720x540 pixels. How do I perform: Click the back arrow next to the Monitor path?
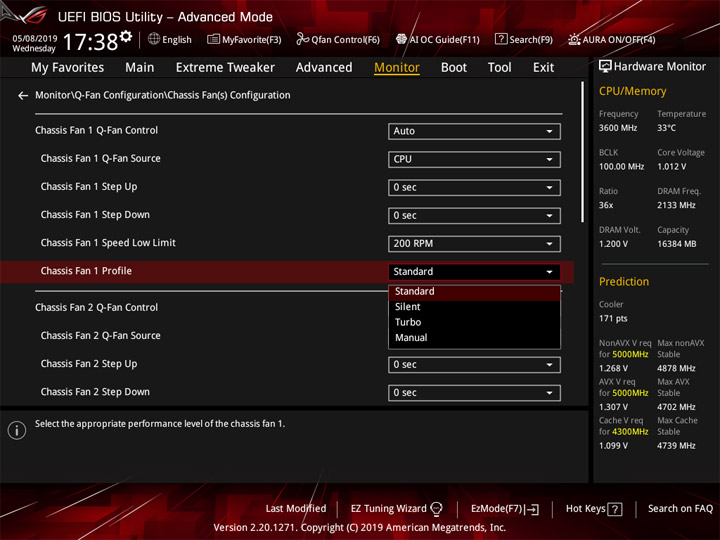[x=22, y=96]
